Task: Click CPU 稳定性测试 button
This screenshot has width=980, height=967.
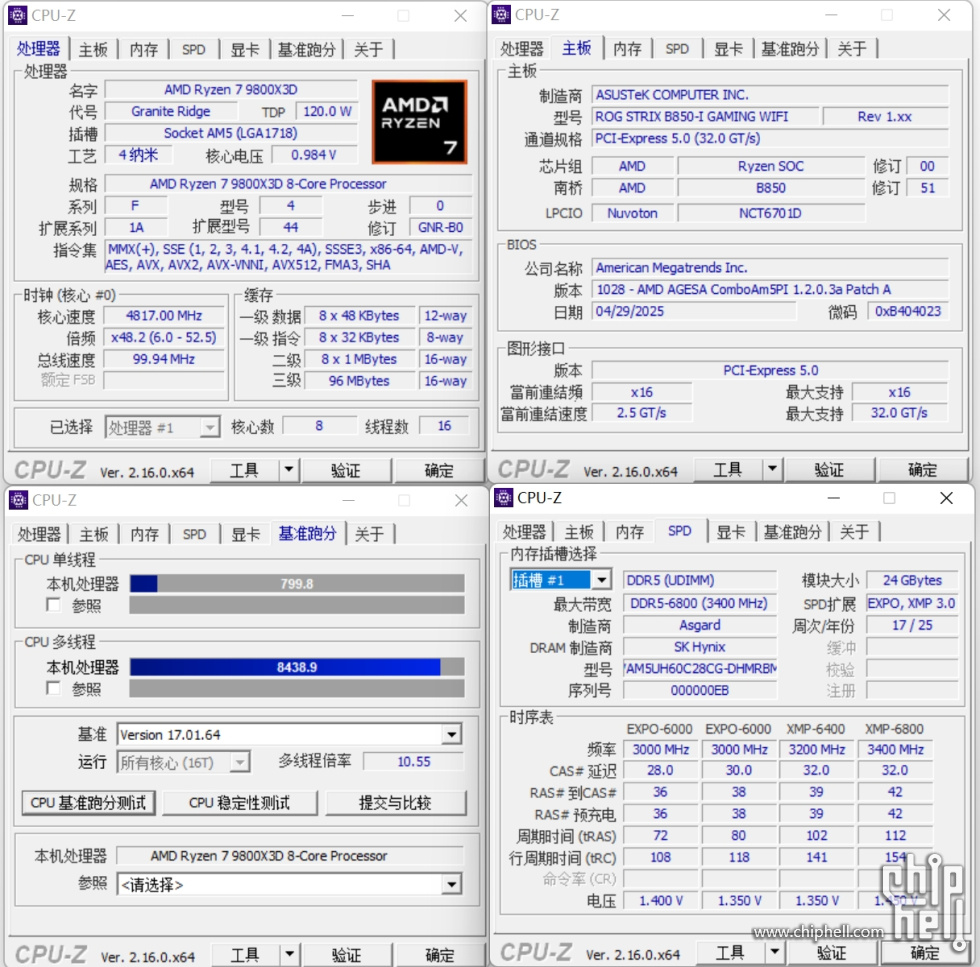Action: pyautogui.click(x=239, y=803)
